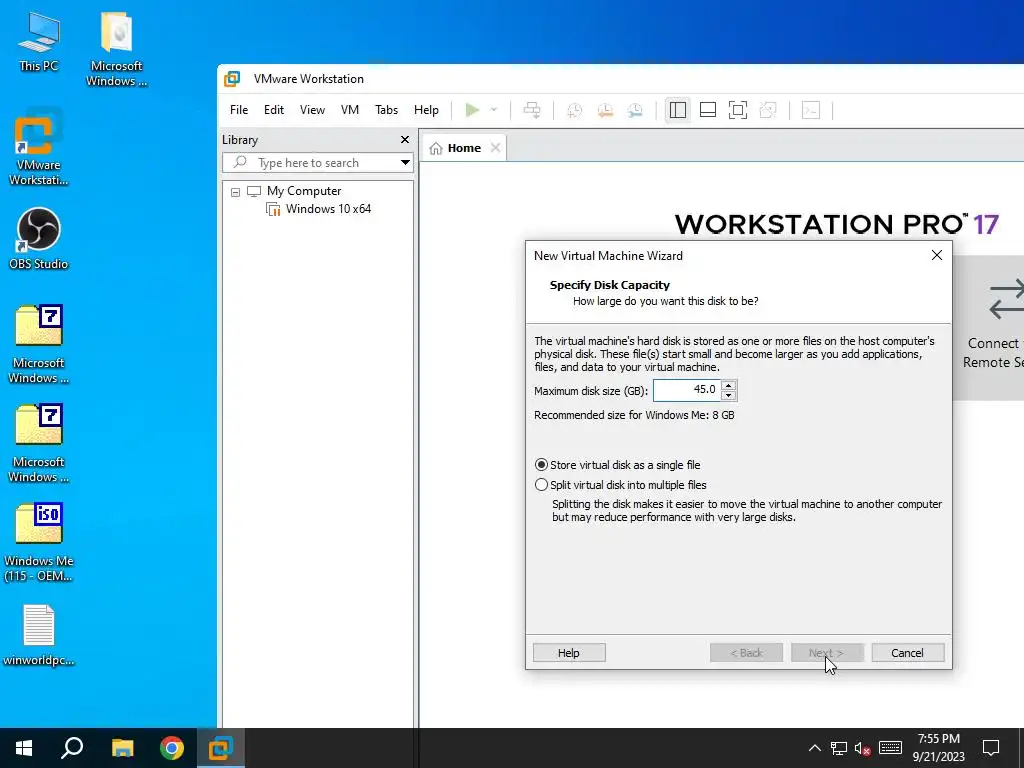The image size is (1024, 768).
Task: Open the Snapshot Manager icon
Action: click(635, 110)
